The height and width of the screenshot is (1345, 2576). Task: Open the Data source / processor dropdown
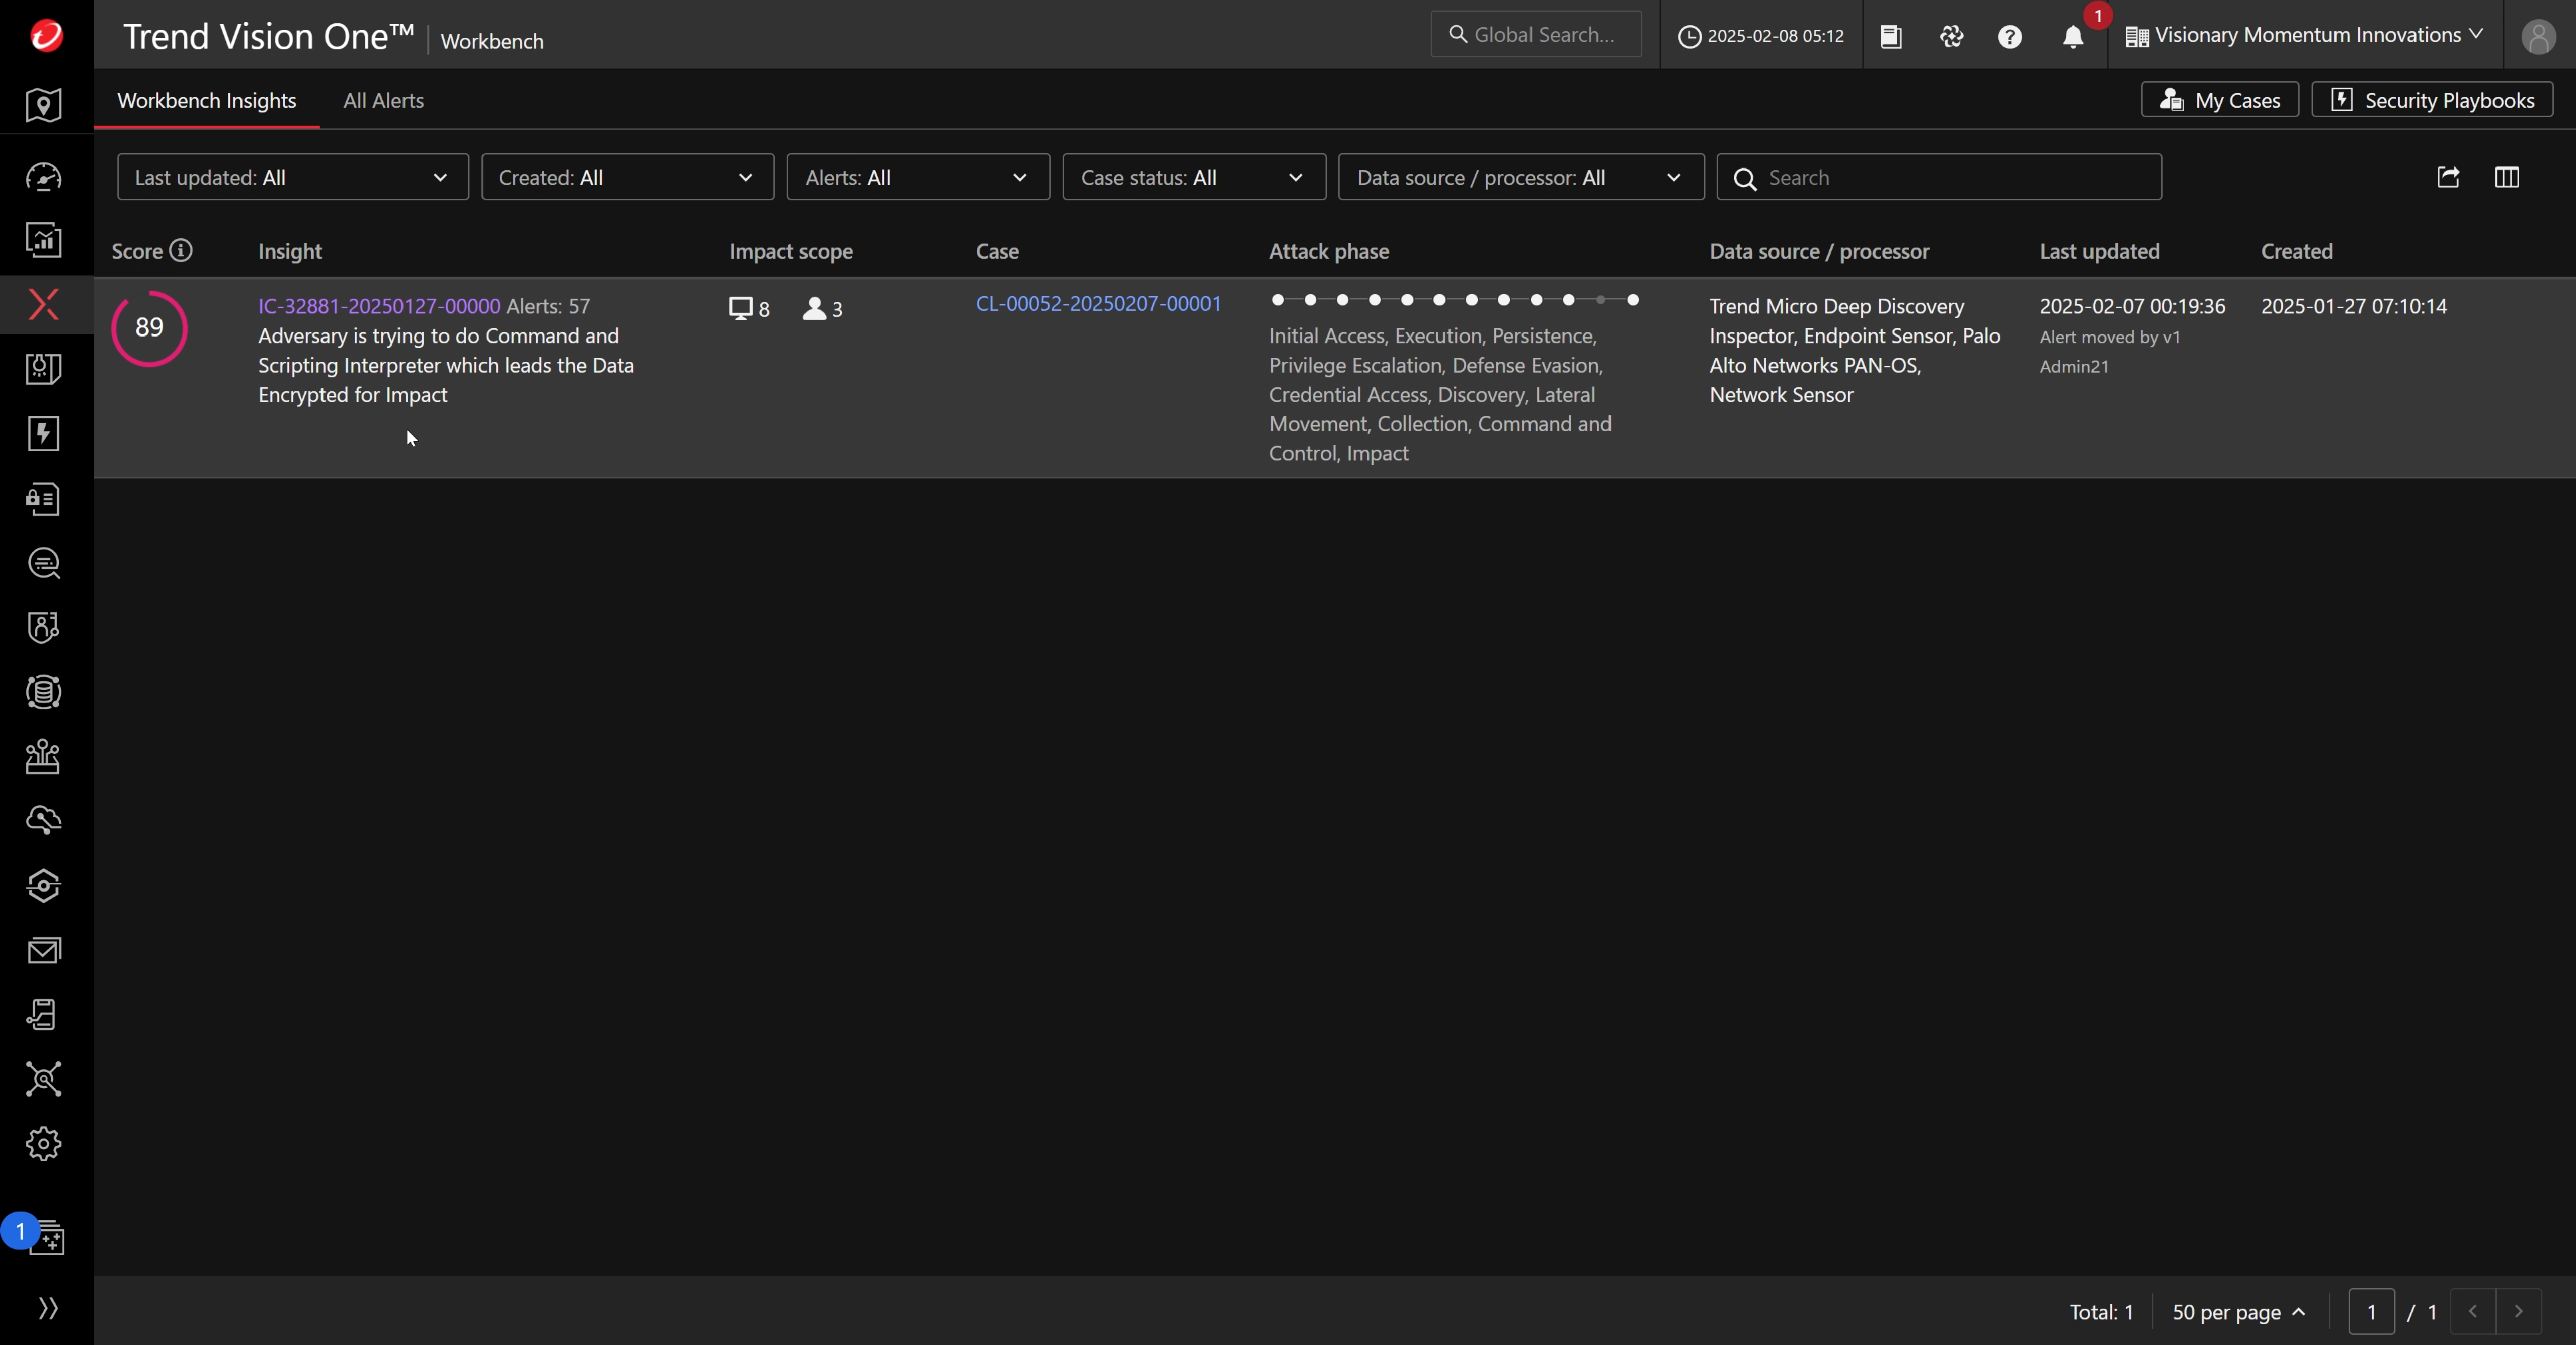pyautogui.click(x=1521, y=177)
